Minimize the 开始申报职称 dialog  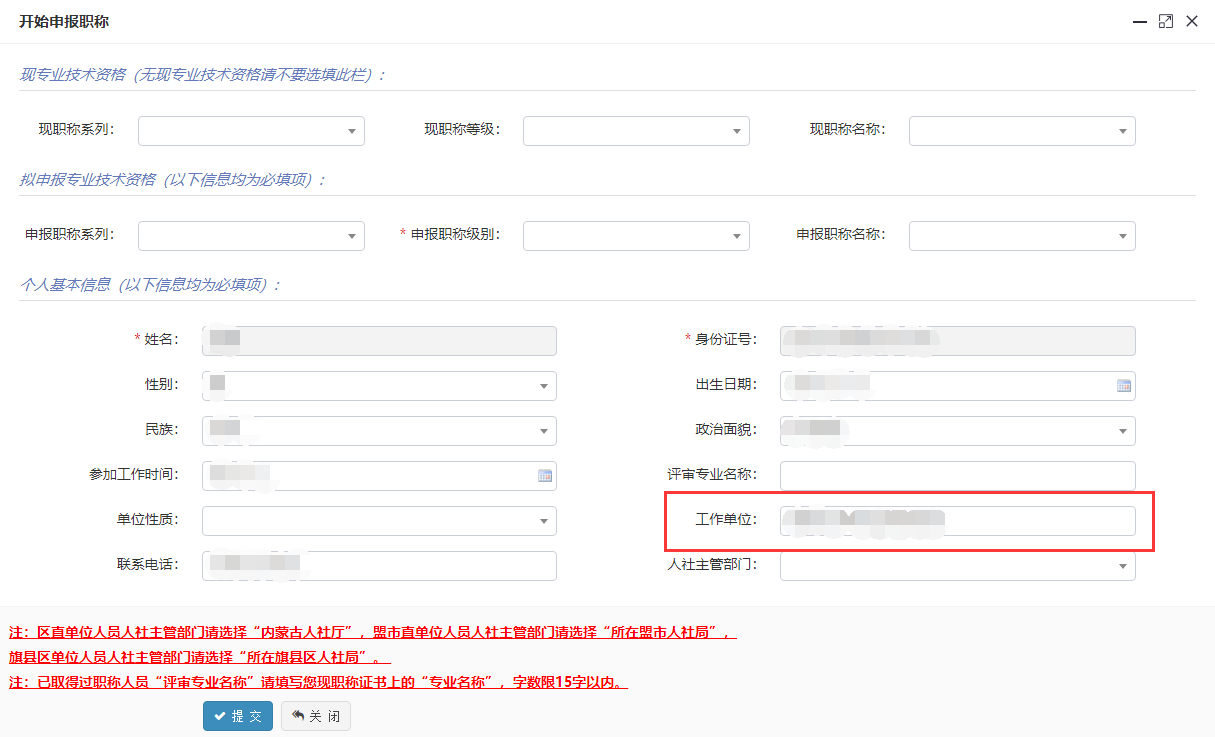coord(1139,21)
